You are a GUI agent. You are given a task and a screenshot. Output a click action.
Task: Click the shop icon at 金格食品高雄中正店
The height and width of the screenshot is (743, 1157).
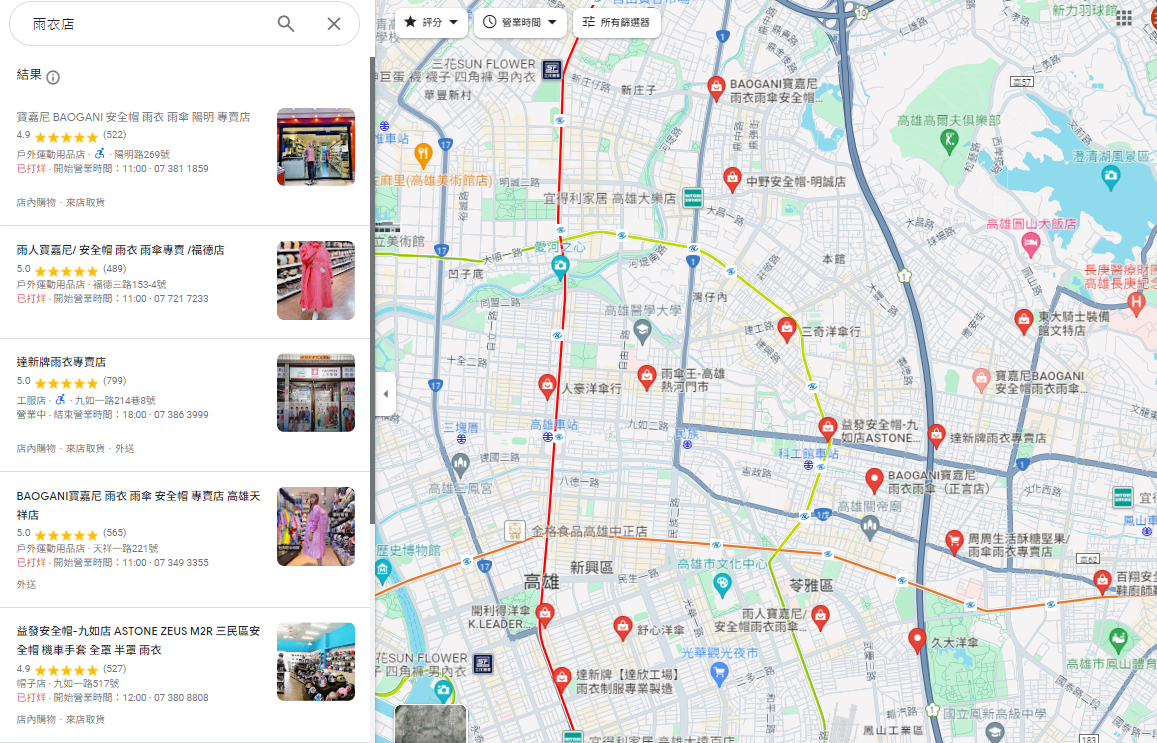(x=514, y=531)
